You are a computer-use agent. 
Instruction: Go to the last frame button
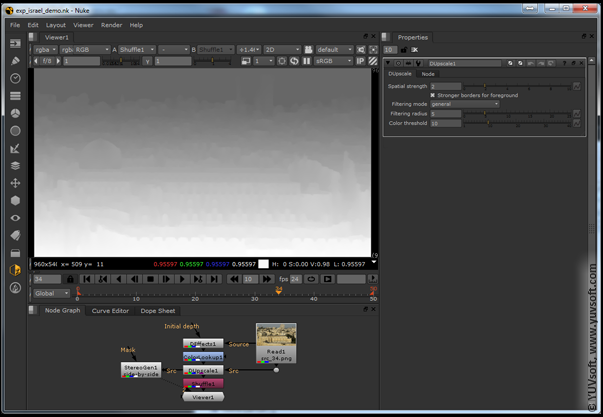(214, 279)
